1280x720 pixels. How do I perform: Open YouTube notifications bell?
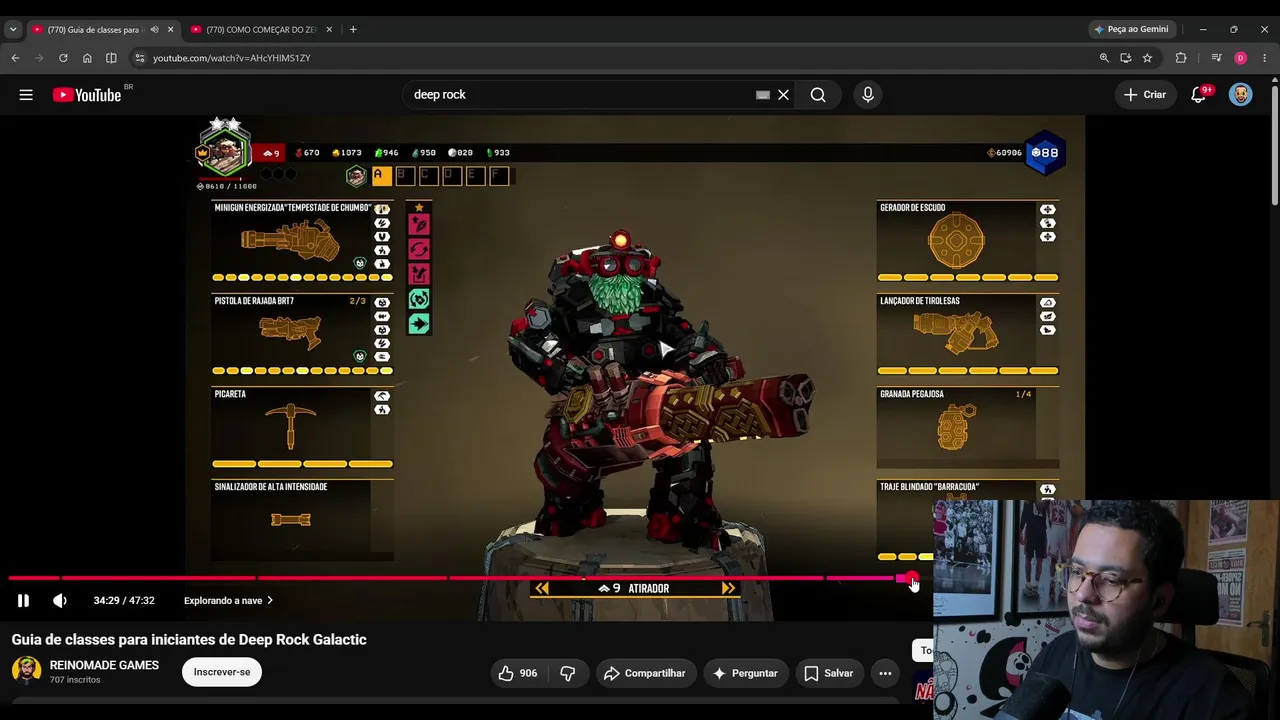1199,95
